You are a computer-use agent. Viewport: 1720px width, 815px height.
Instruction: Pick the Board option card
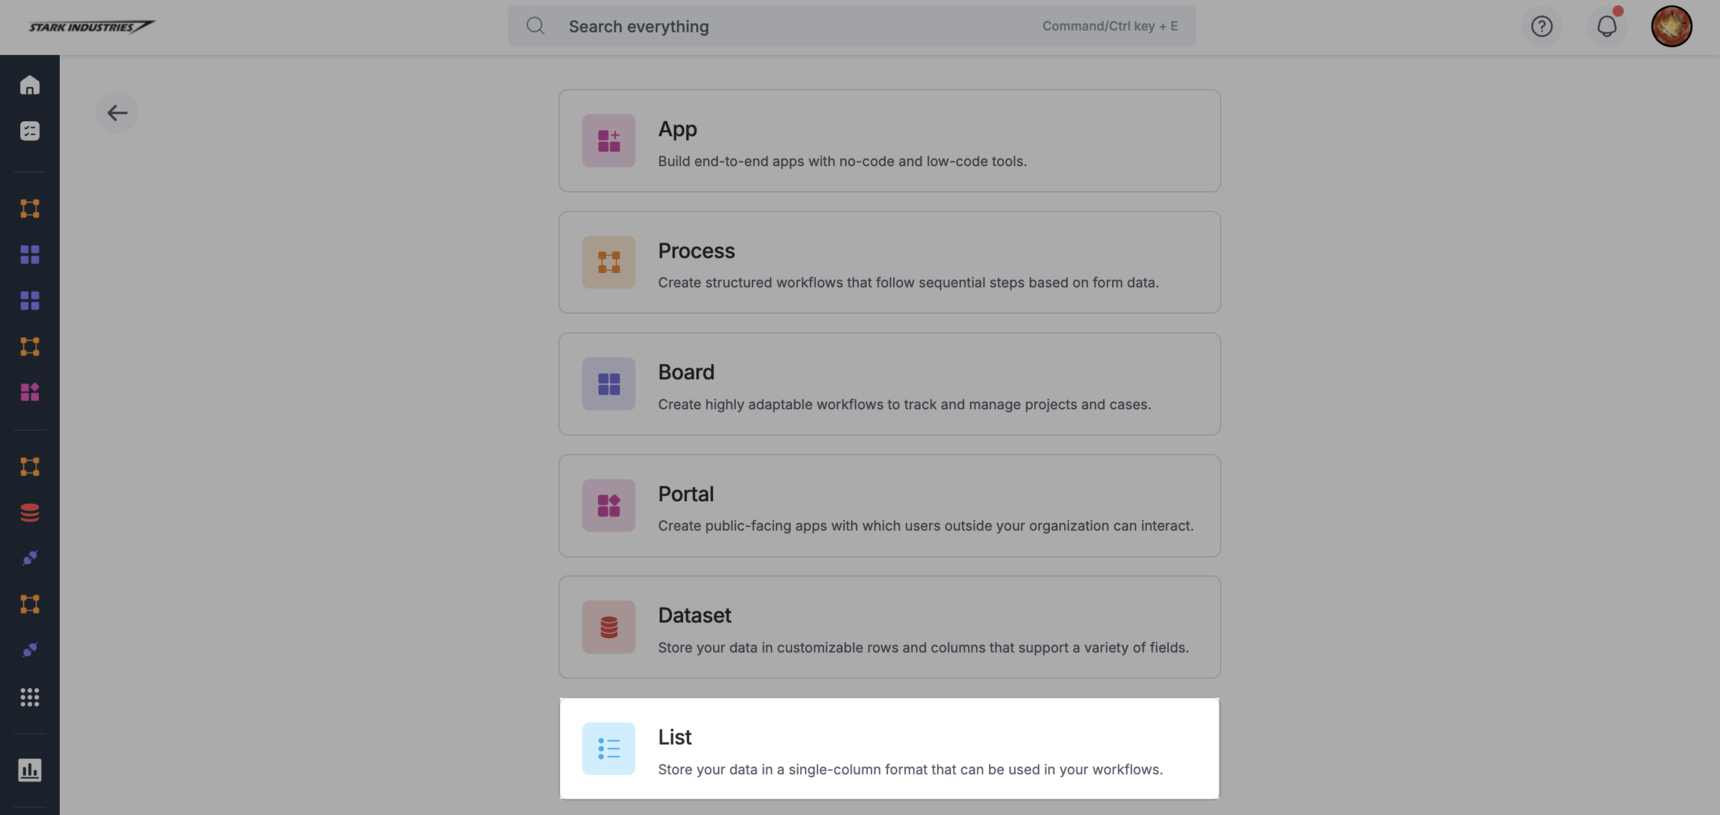pyautogui.click(x=889, y=384)
